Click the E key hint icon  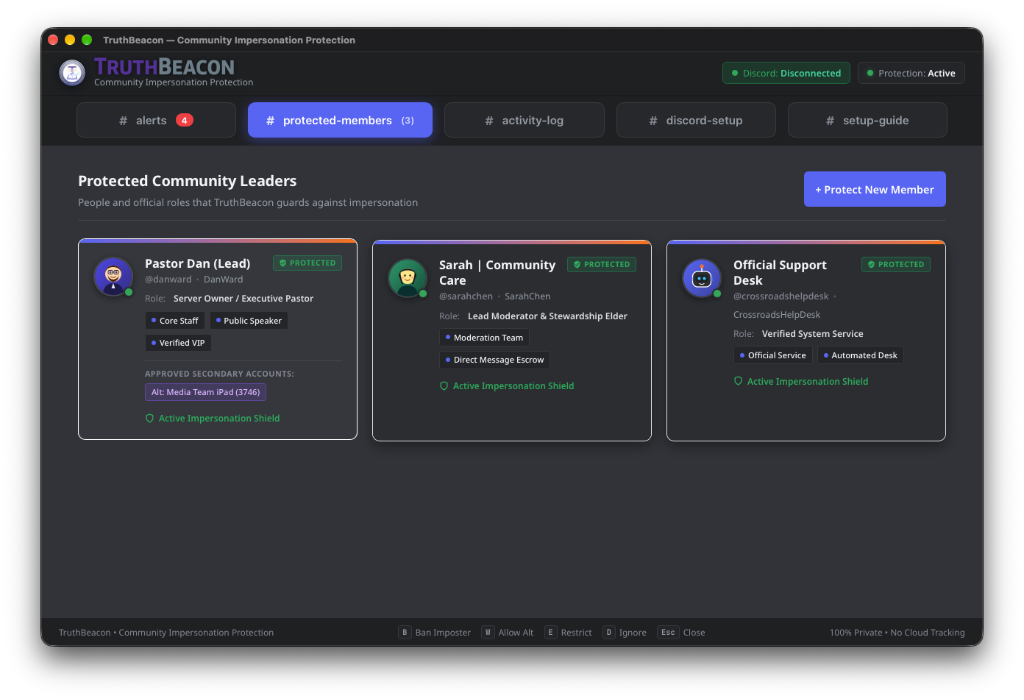[551, 632]
